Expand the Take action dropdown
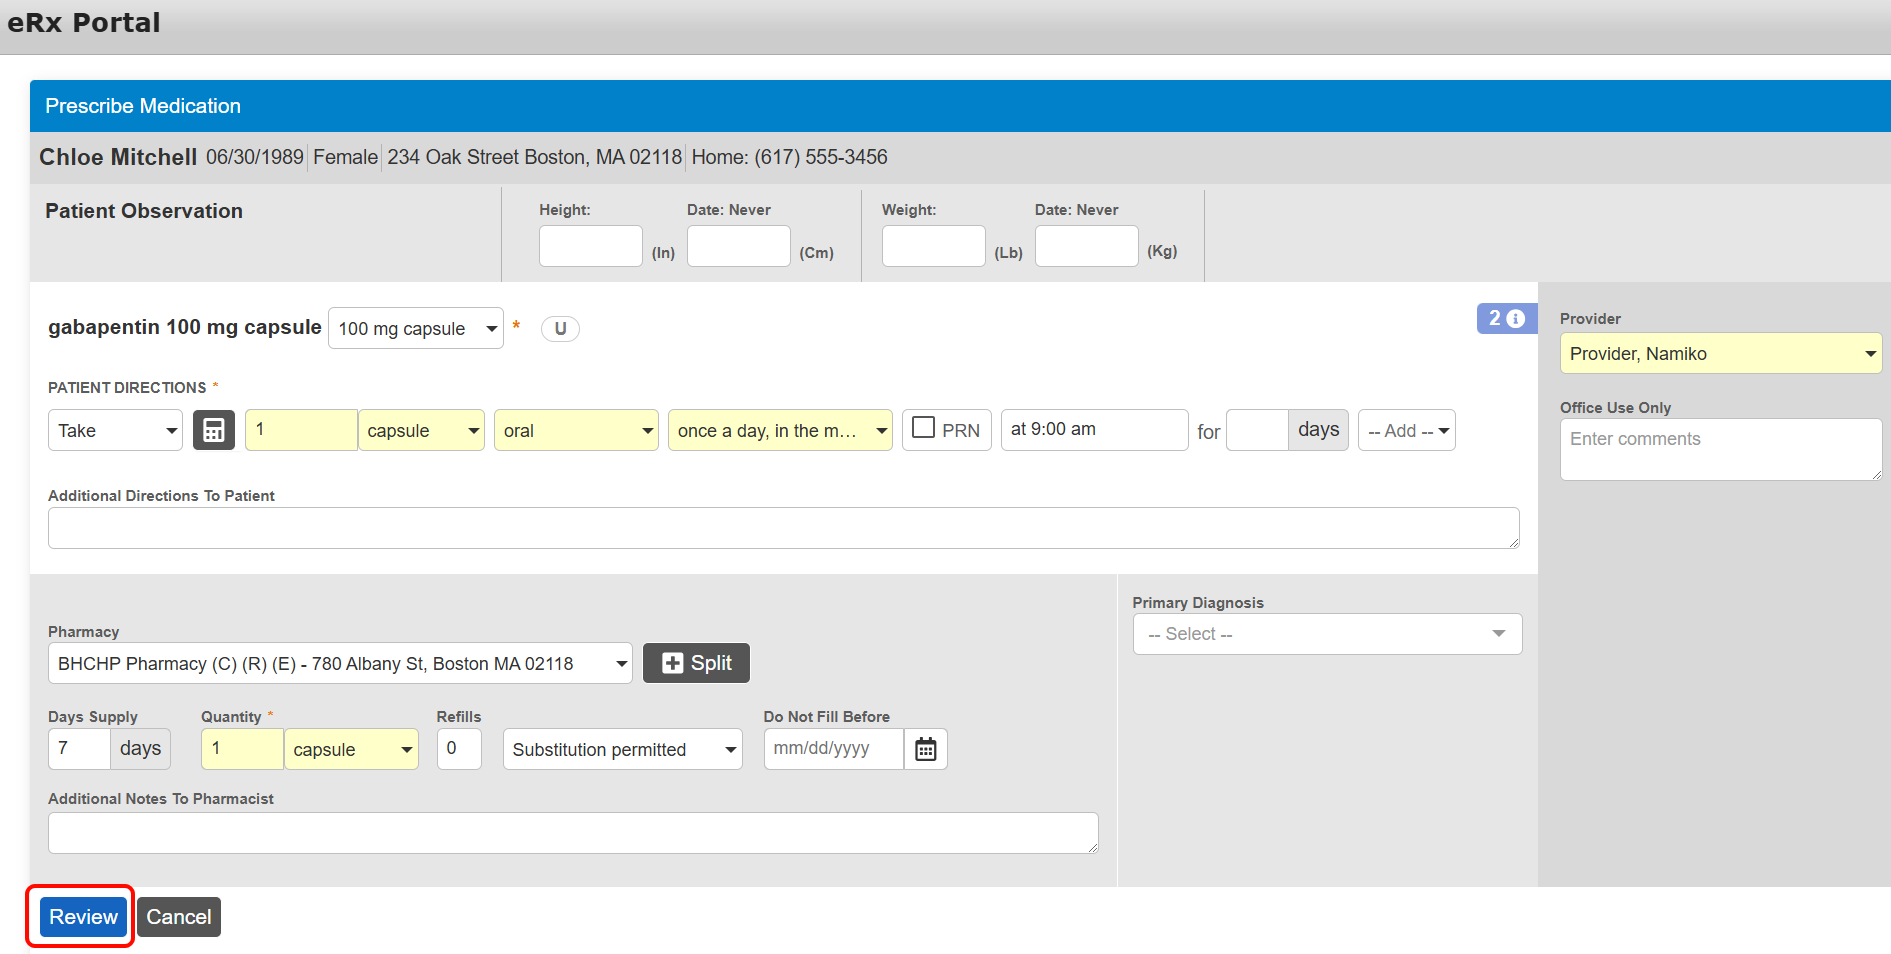The height and width of the screenshot is (954, 1891). pyautogui.click(x=115, y=430)
